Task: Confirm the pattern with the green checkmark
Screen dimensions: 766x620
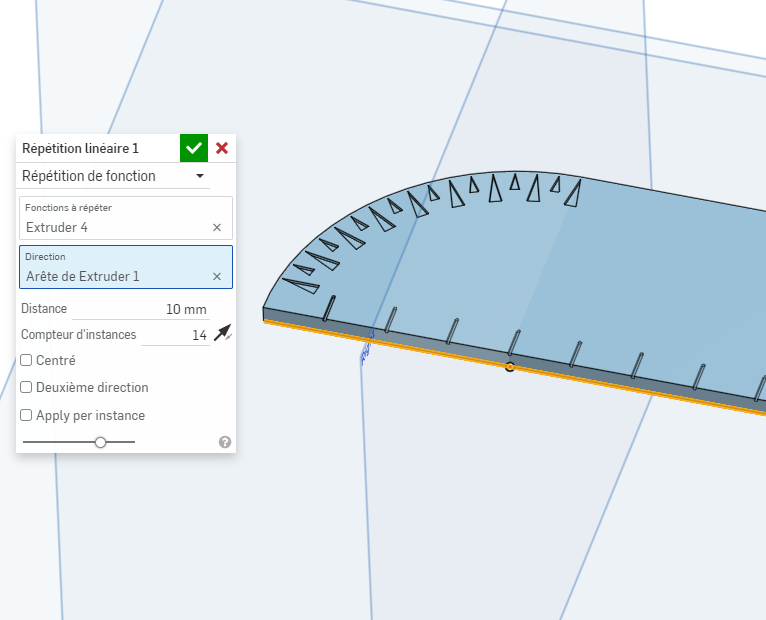Action: tap(194, 148)
